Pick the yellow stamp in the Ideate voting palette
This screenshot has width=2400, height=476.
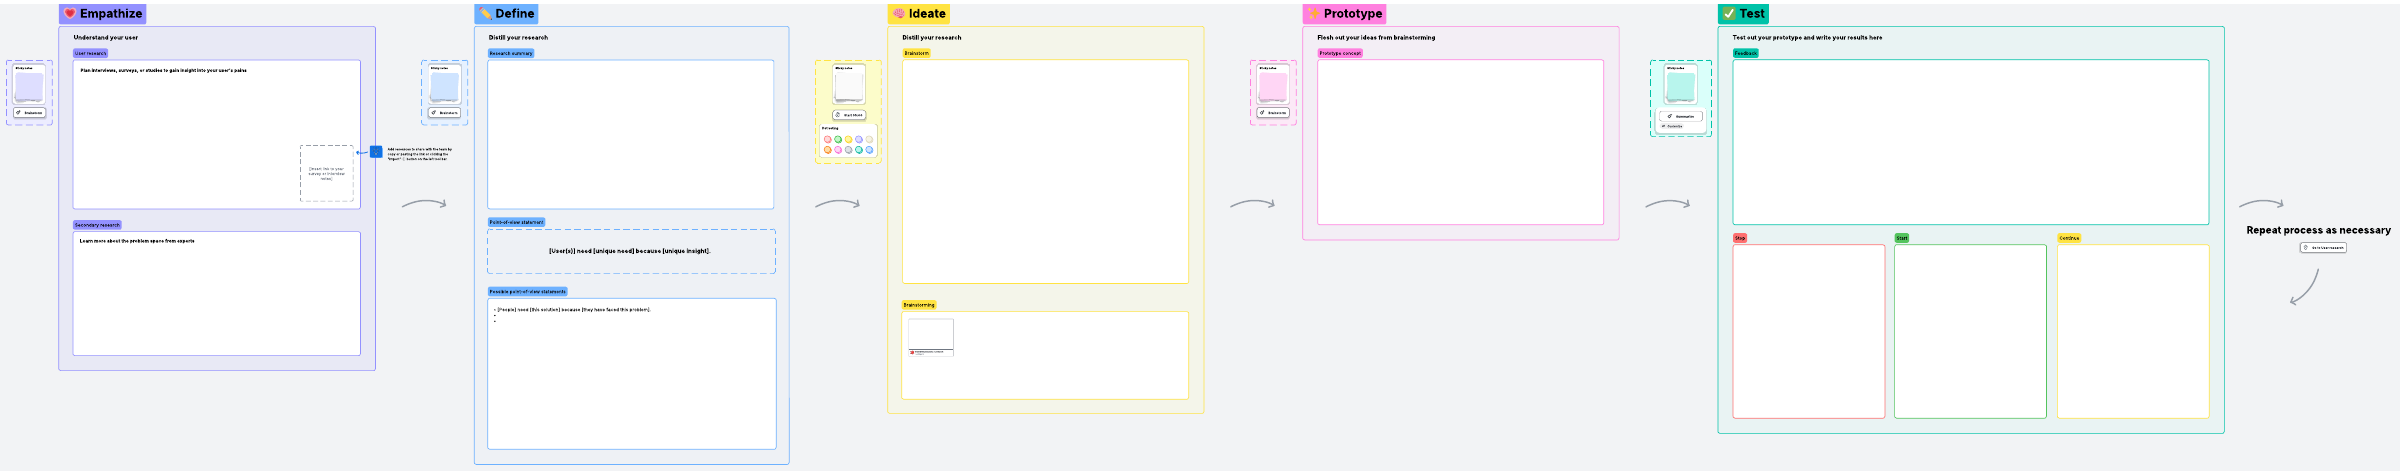tap(848, 140)
